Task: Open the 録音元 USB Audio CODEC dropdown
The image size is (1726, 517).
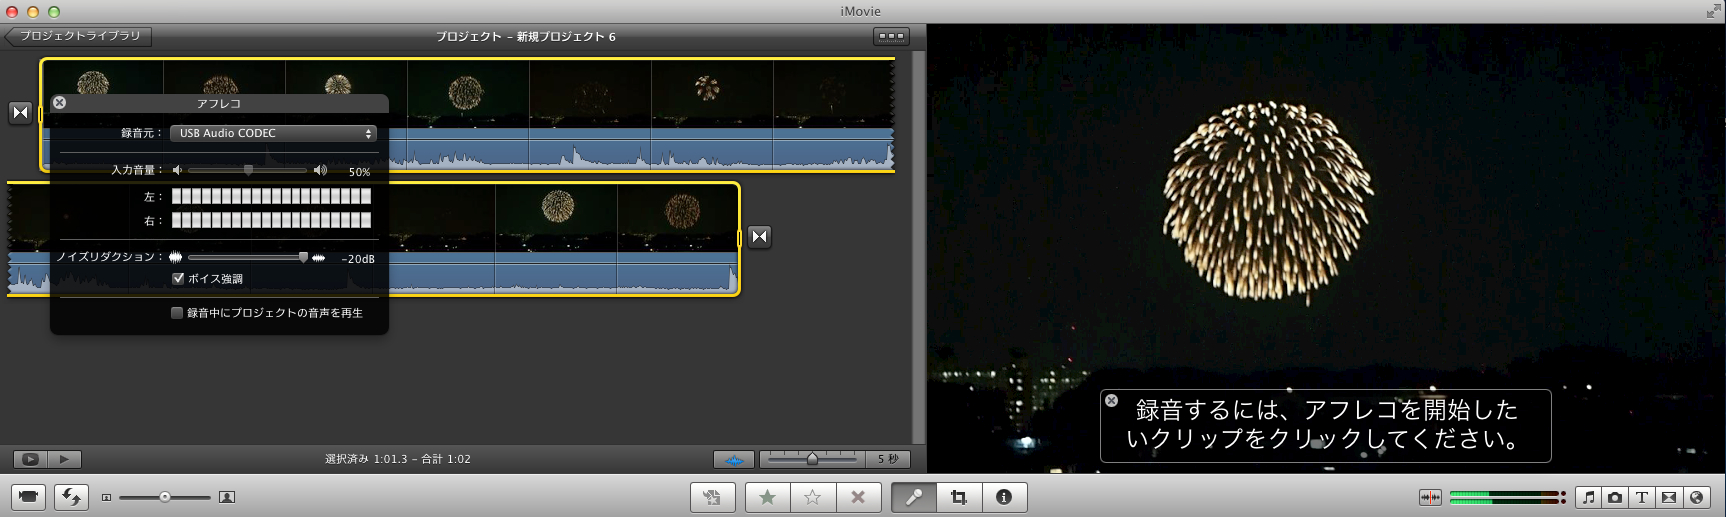Action: 273,133
